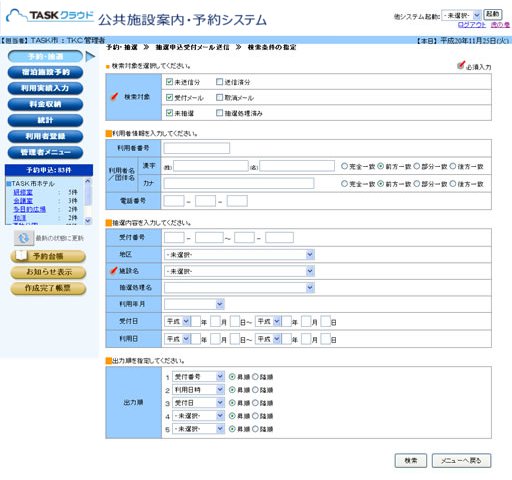Click the blue arrow beside 予約・抽選
The image size is (512, 480).
point(90,56)
